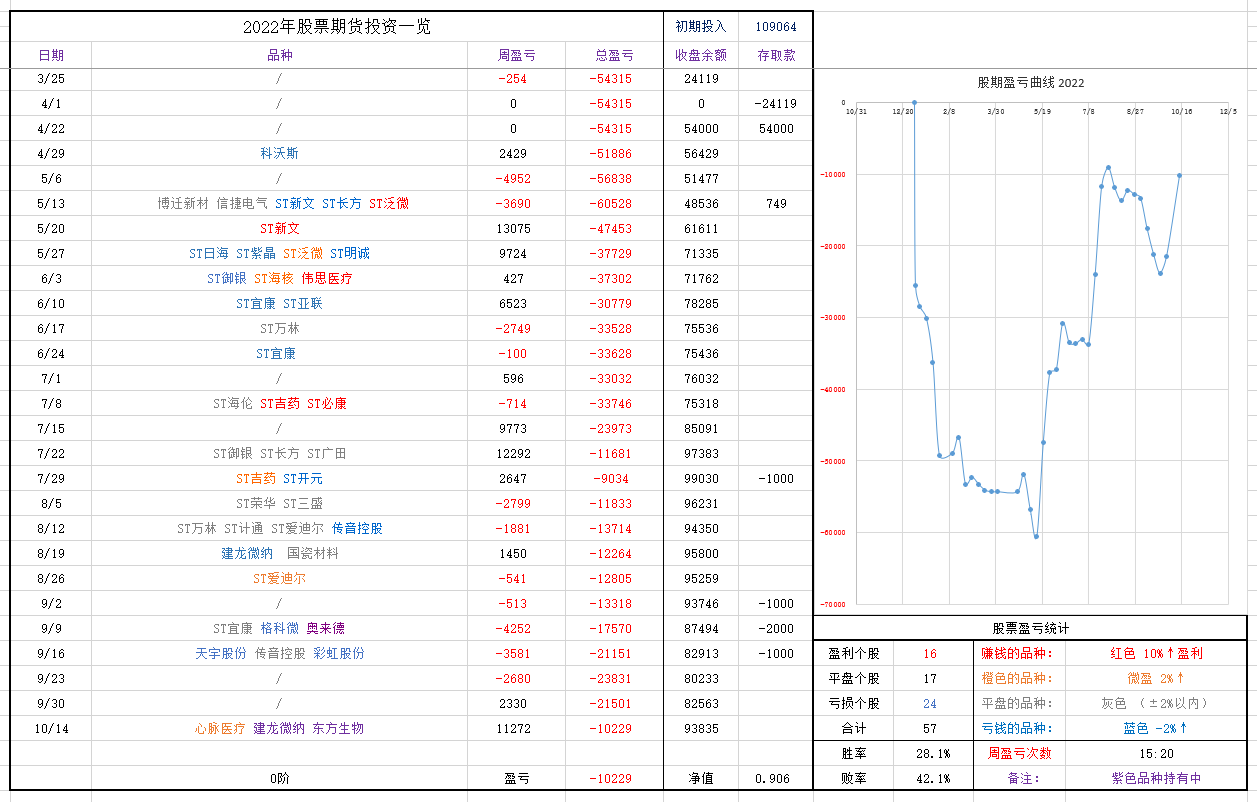Select the 周盈亏 column header
The height and width of the screenshot is (802, 1257).
pos(516,55)
